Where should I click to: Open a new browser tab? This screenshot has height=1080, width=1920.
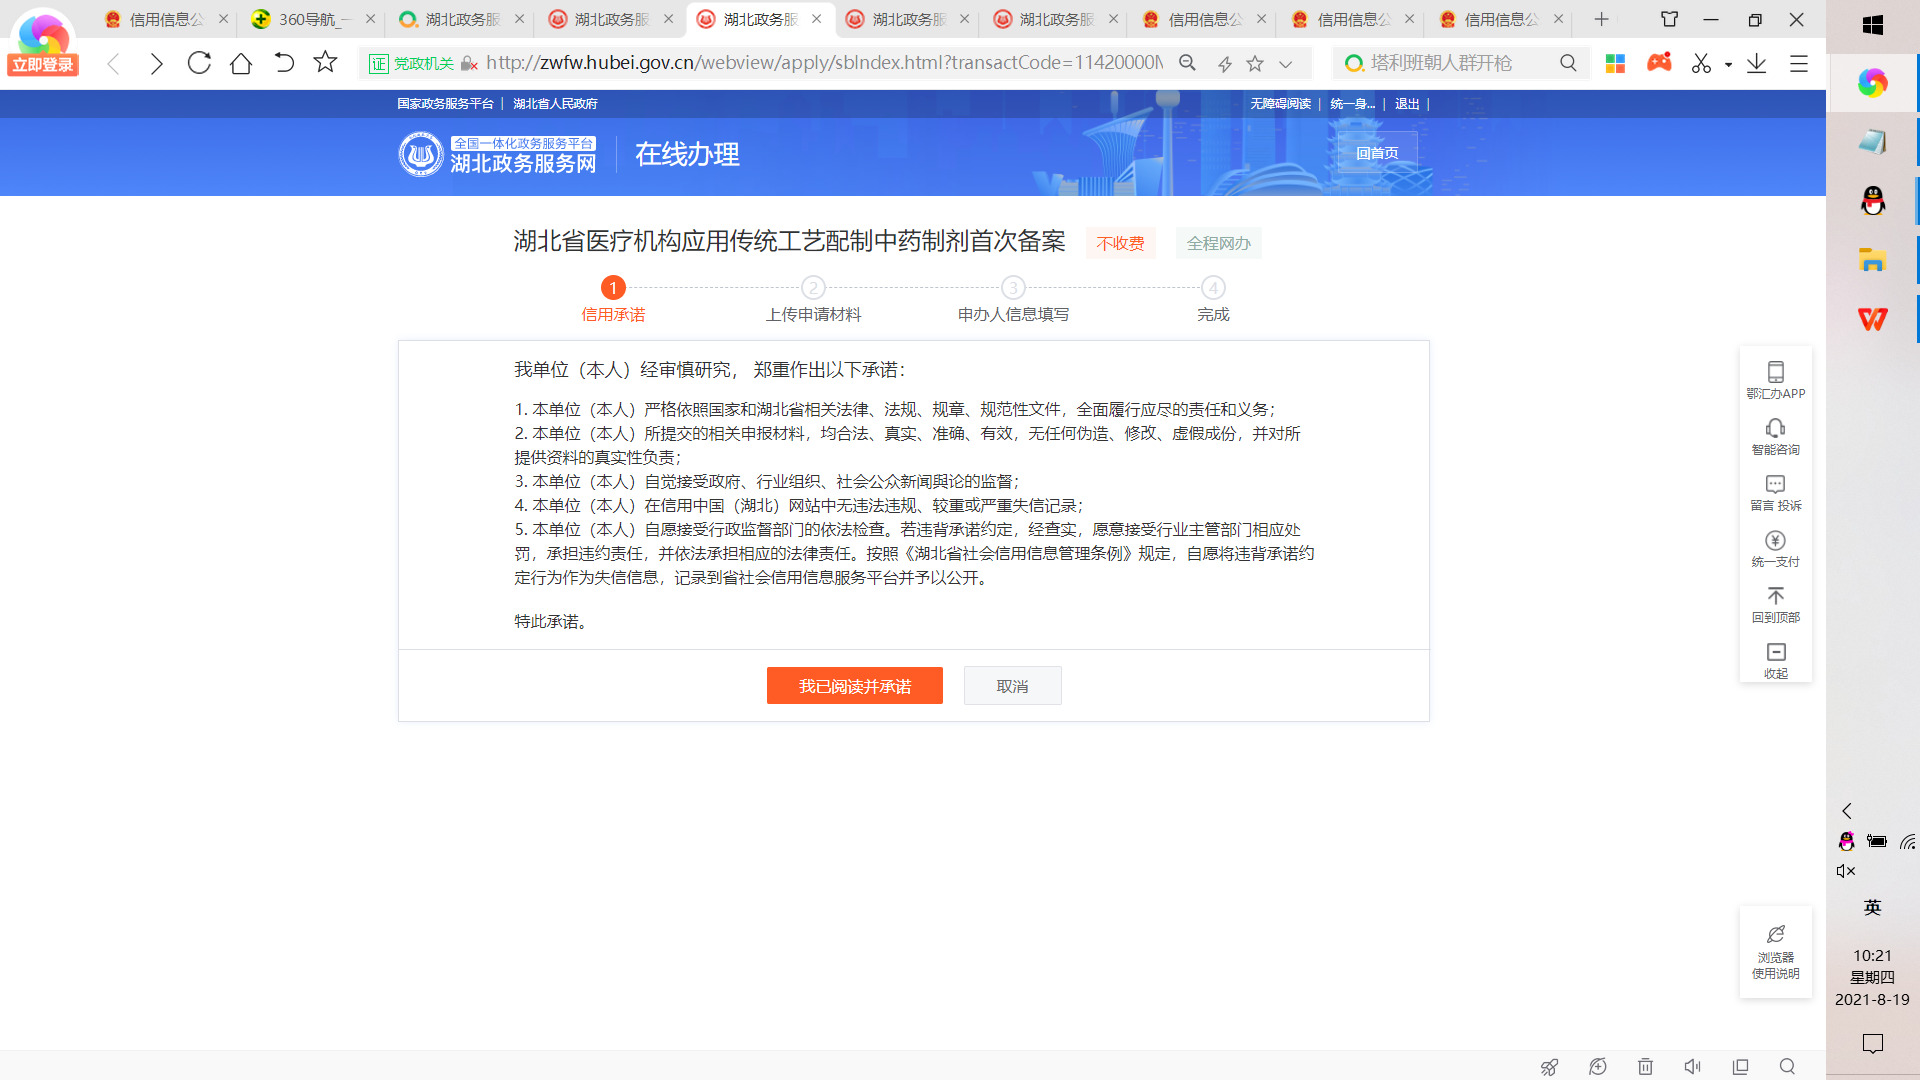[x=1601, y=19]
